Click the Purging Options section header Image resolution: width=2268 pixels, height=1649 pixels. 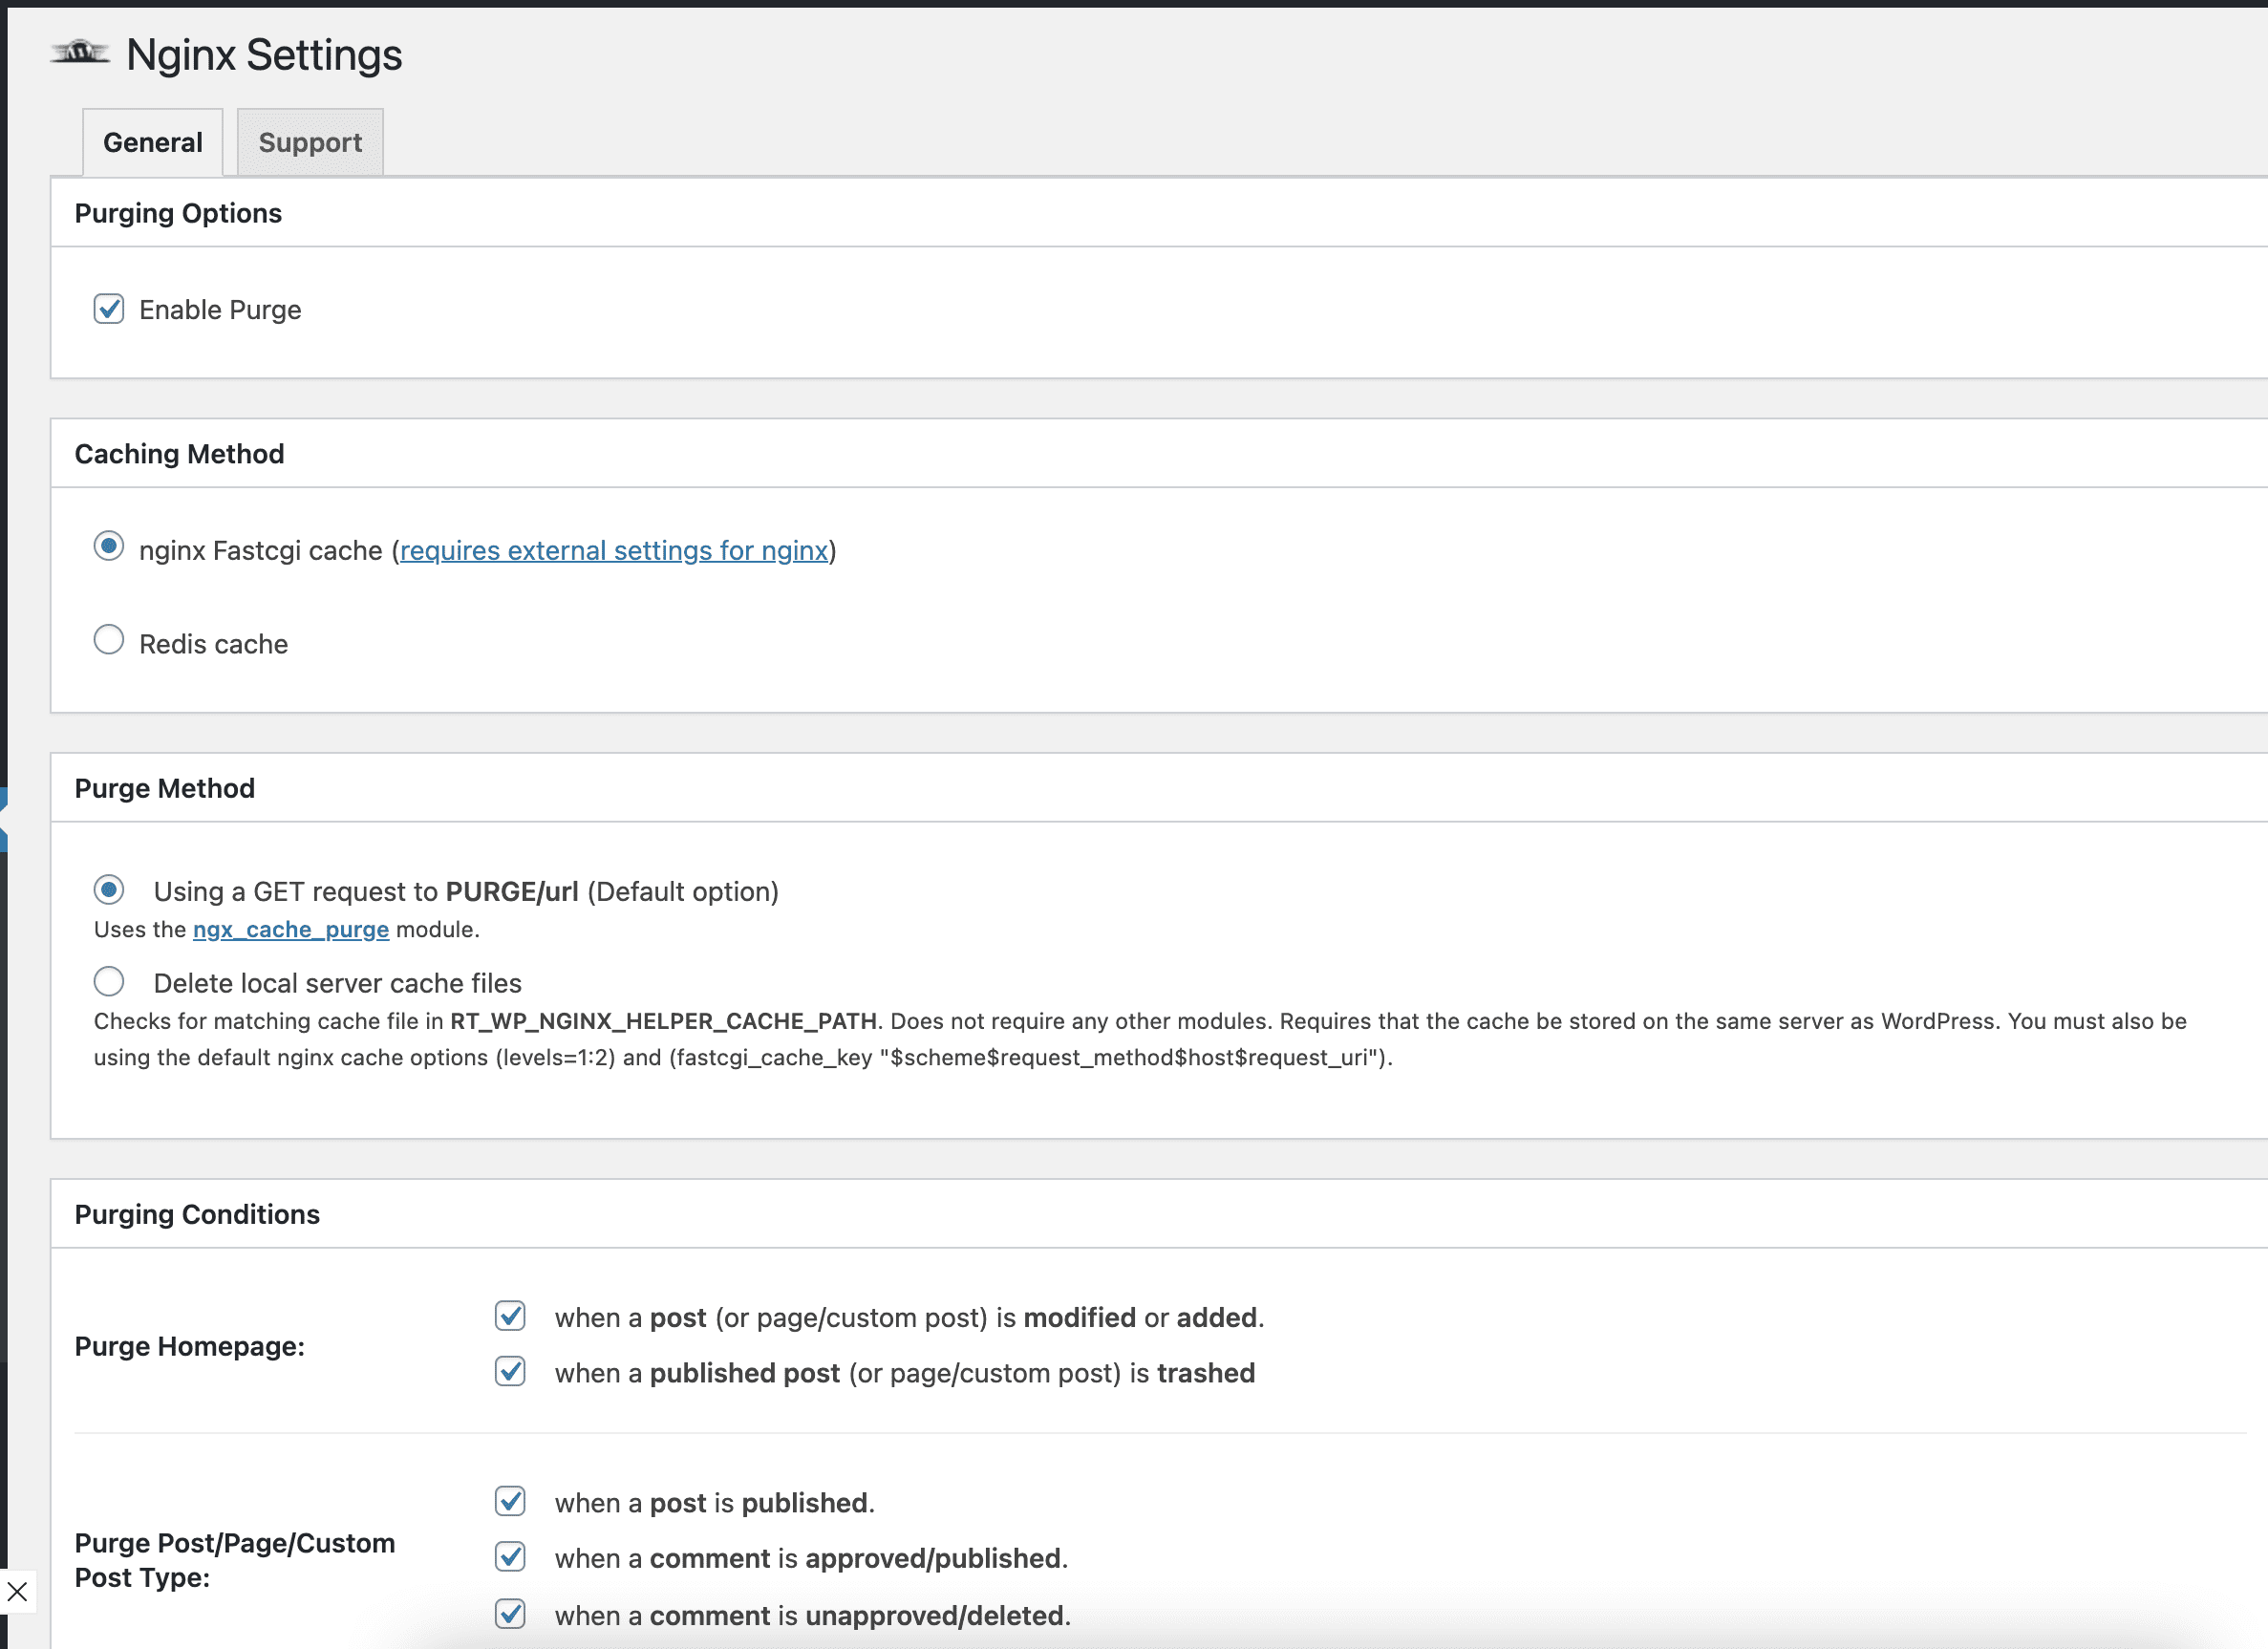[x=178, y=213]
